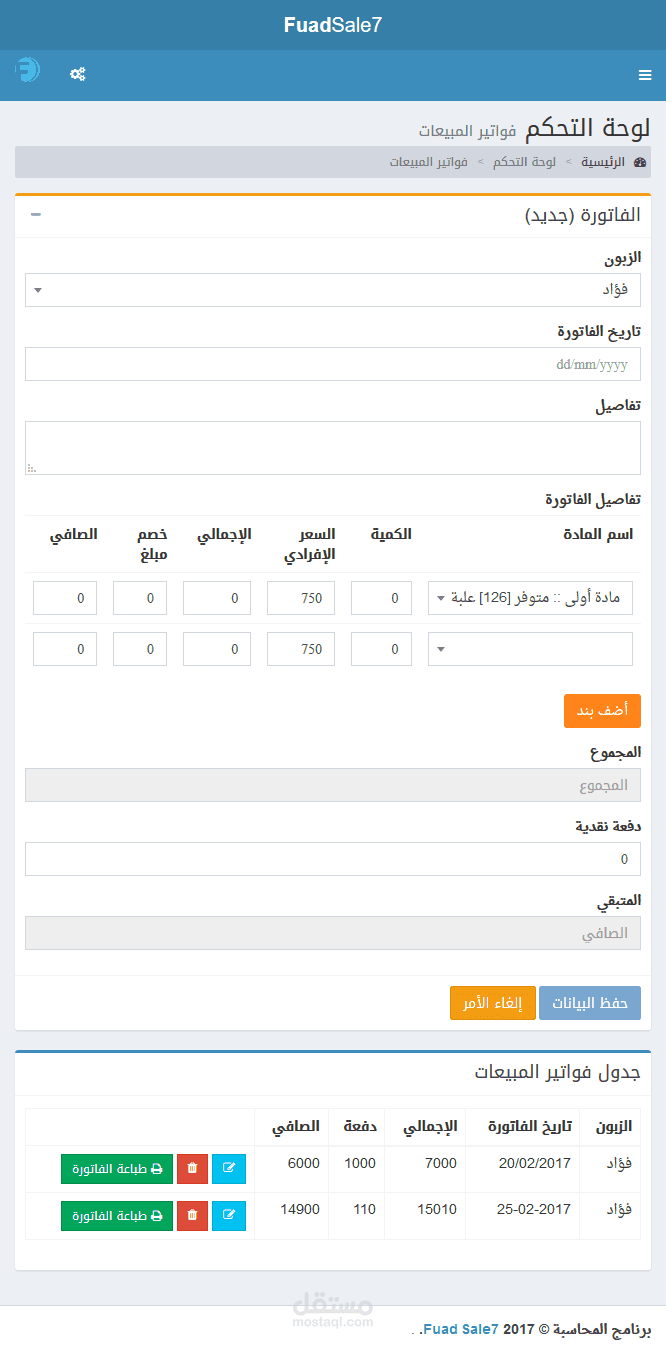
Task: Open لوحة التحكم breadcrumb link
Action: pos(524,162)
